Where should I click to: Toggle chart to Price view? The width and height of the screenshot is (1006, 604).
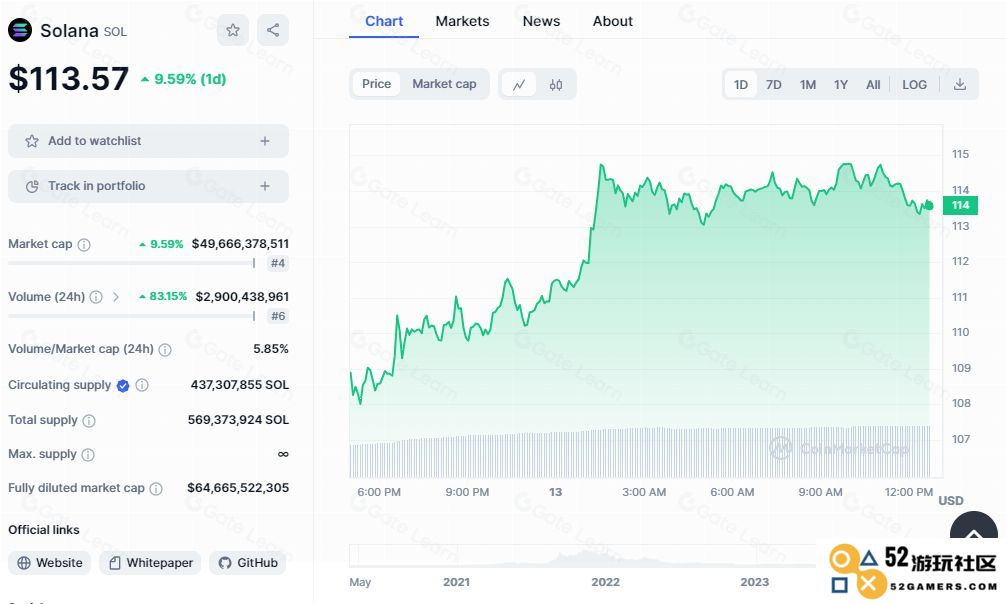pyautogui.click(x=376, y=84)
